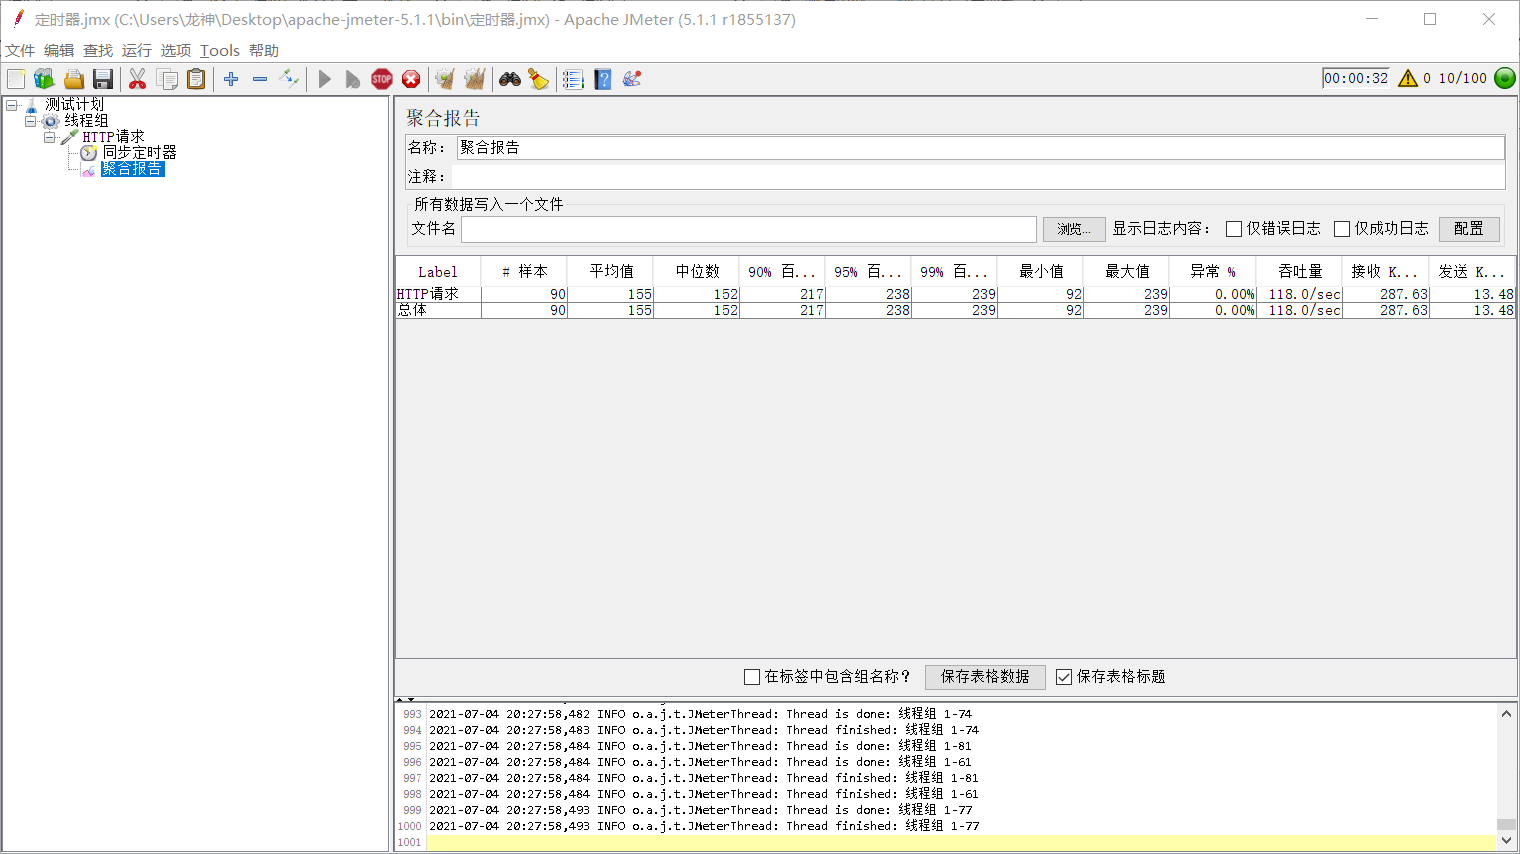Screen dimensions: 1520x854
Task: Collapse the 测试计划 tree node
Action: [11, 105]
